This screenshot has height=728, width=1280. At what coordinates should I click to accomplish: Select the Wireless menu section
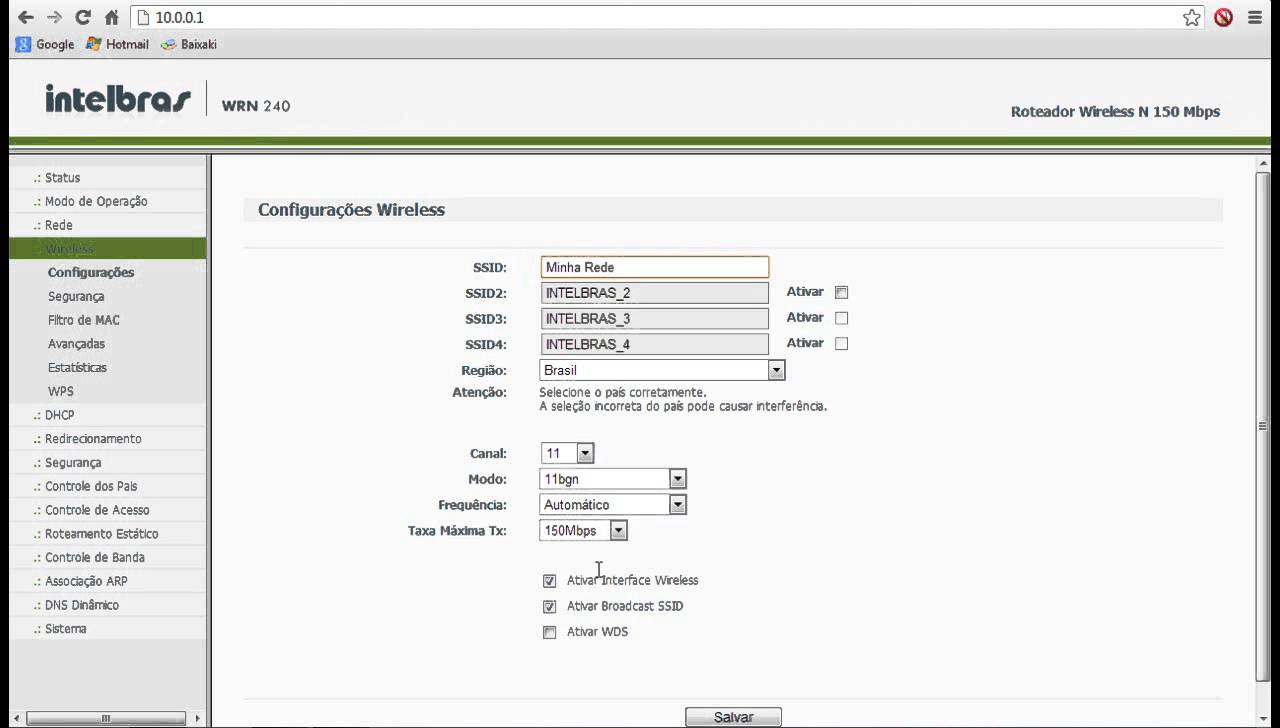pyautogui.click(x=108, y=249)
